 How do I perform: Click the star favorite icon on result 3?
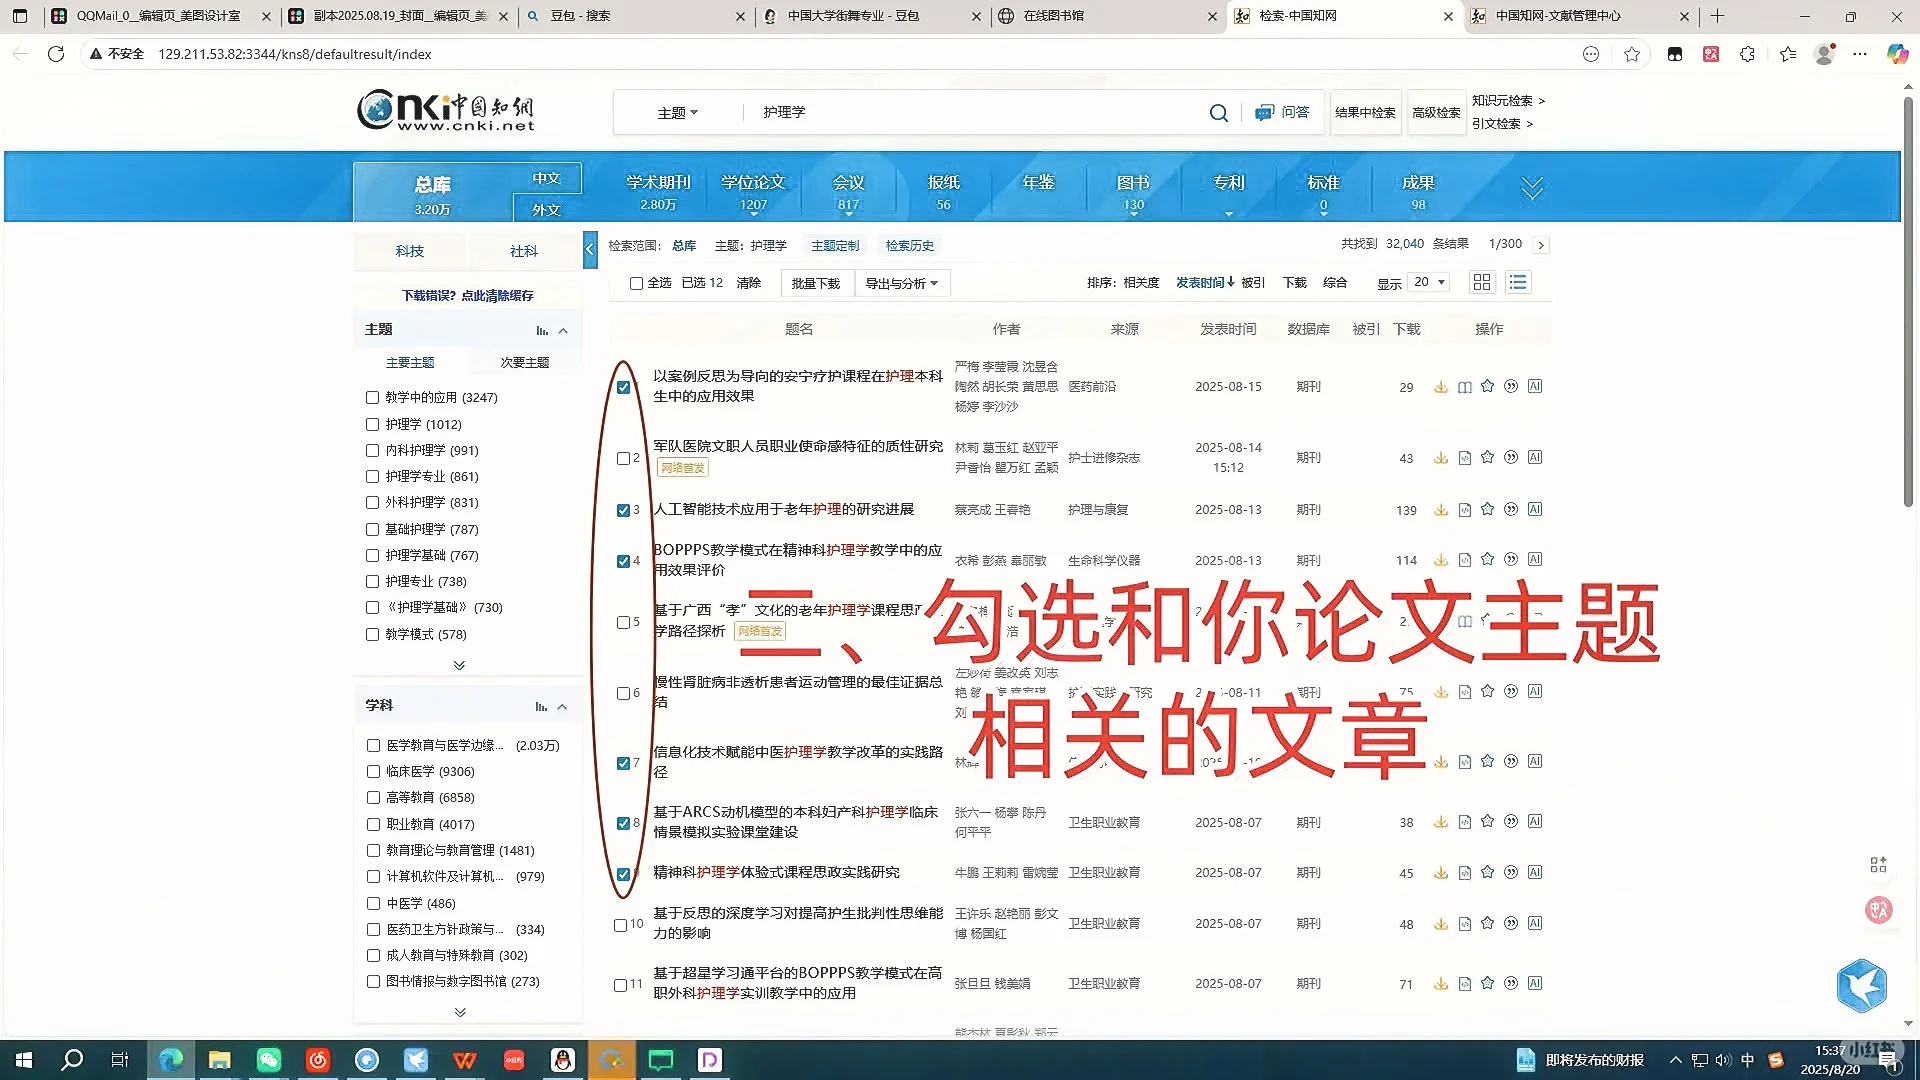(1487, 509)
